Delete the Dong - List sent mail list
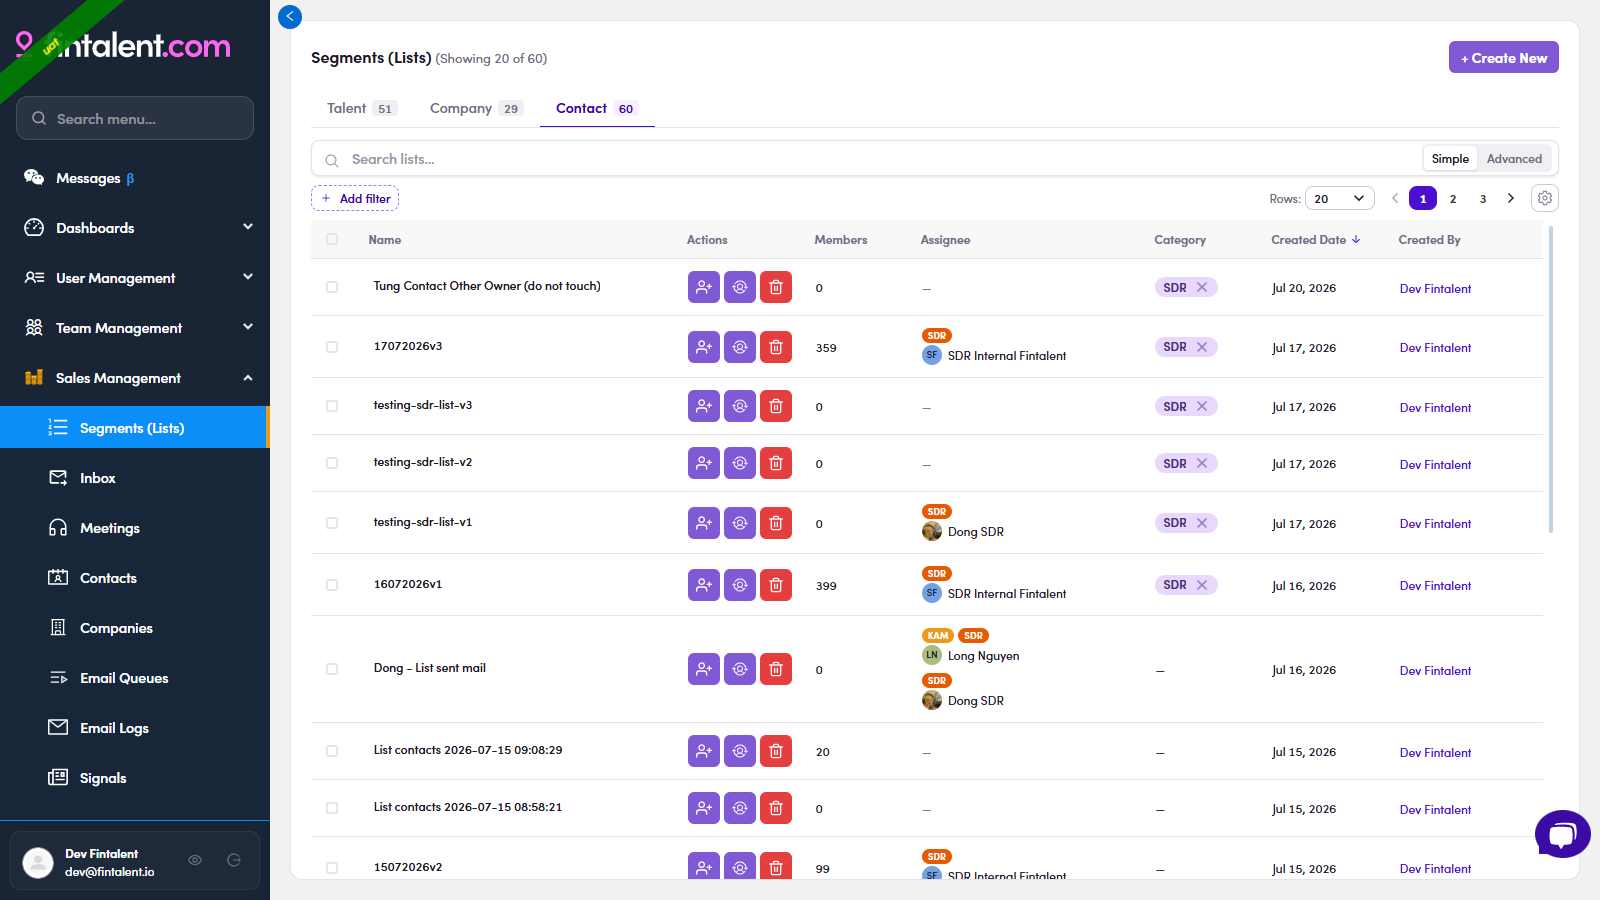Image resolution: width=1600 pixels, height=900 pixels. click(776, 669)
